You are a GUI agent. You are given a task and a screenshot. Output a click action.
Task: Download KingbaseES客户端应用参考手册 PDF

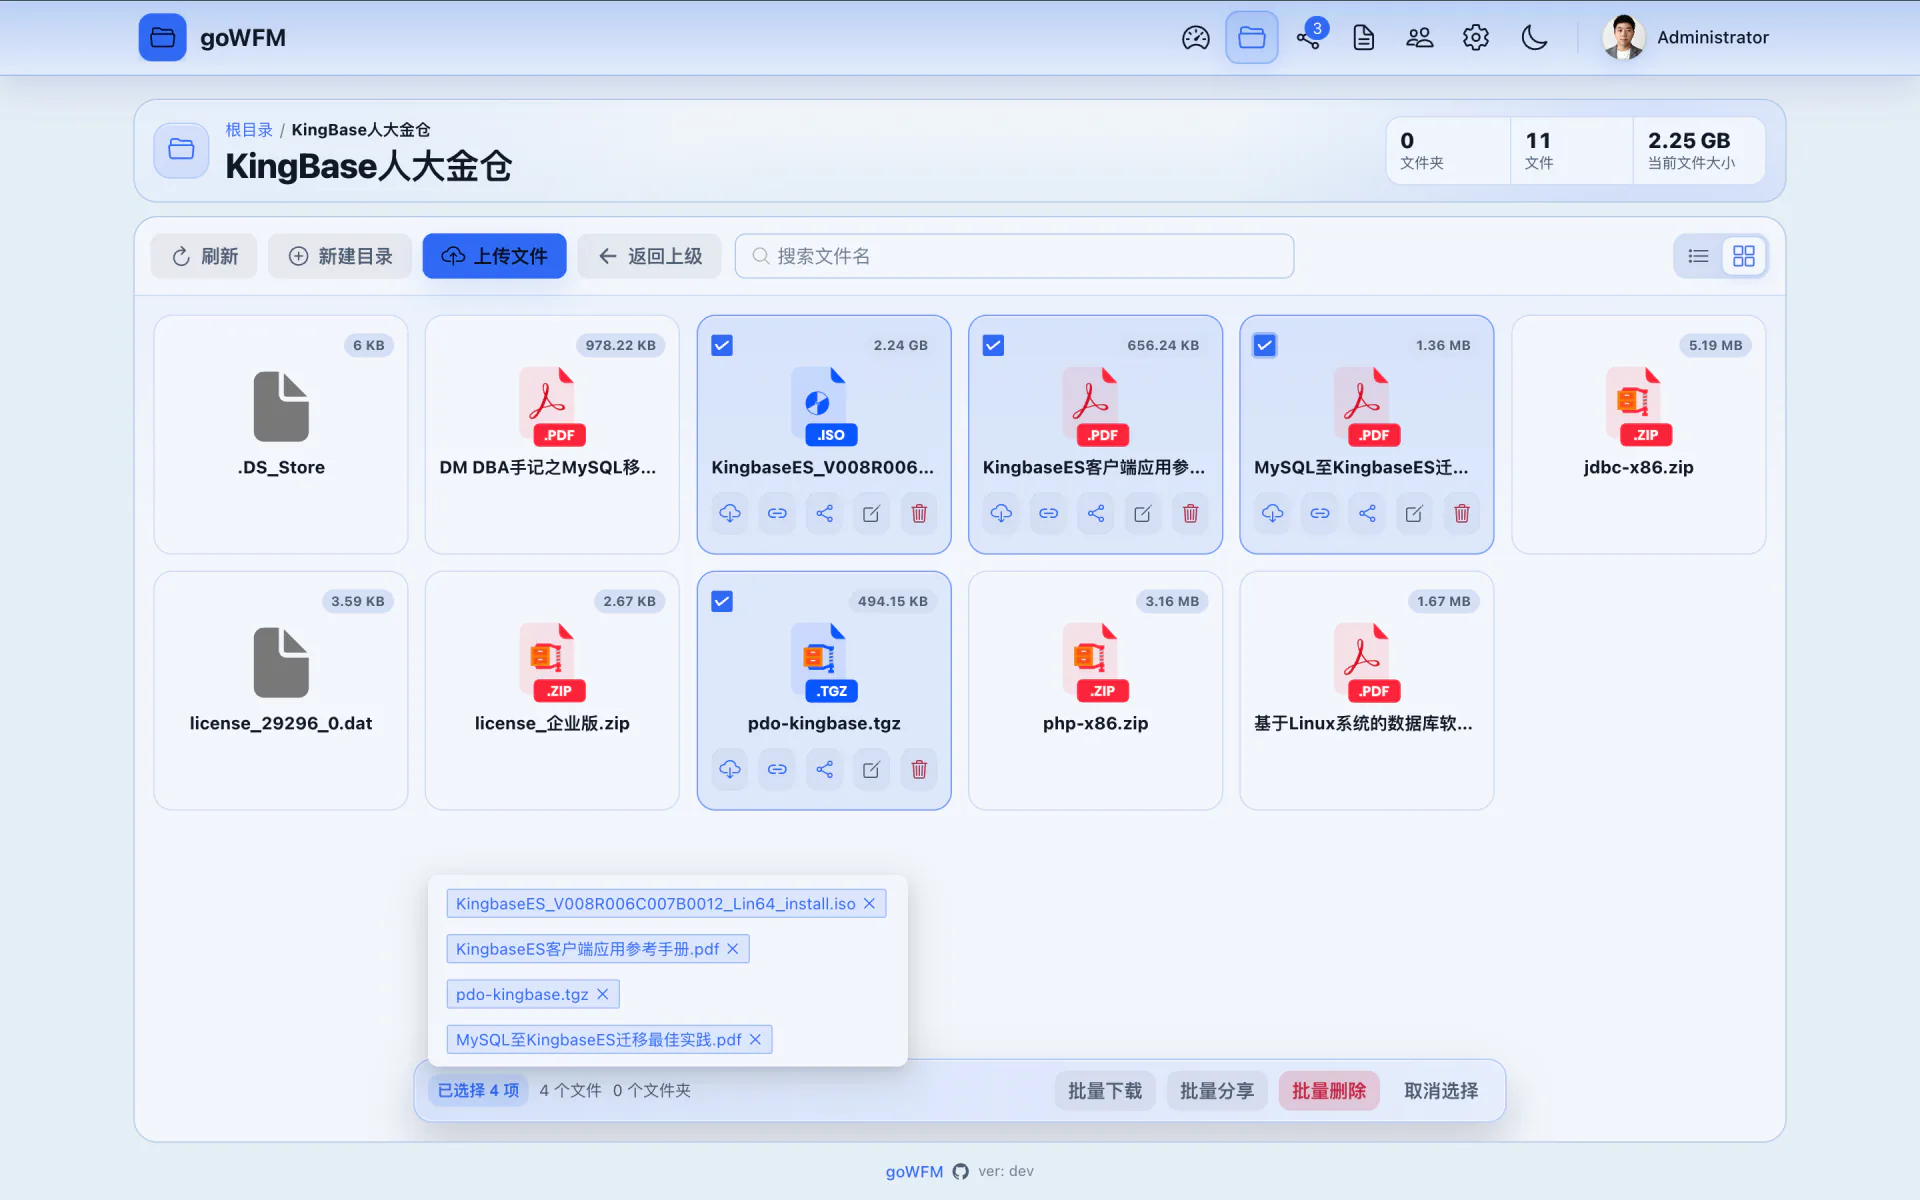coord(1001,514)
